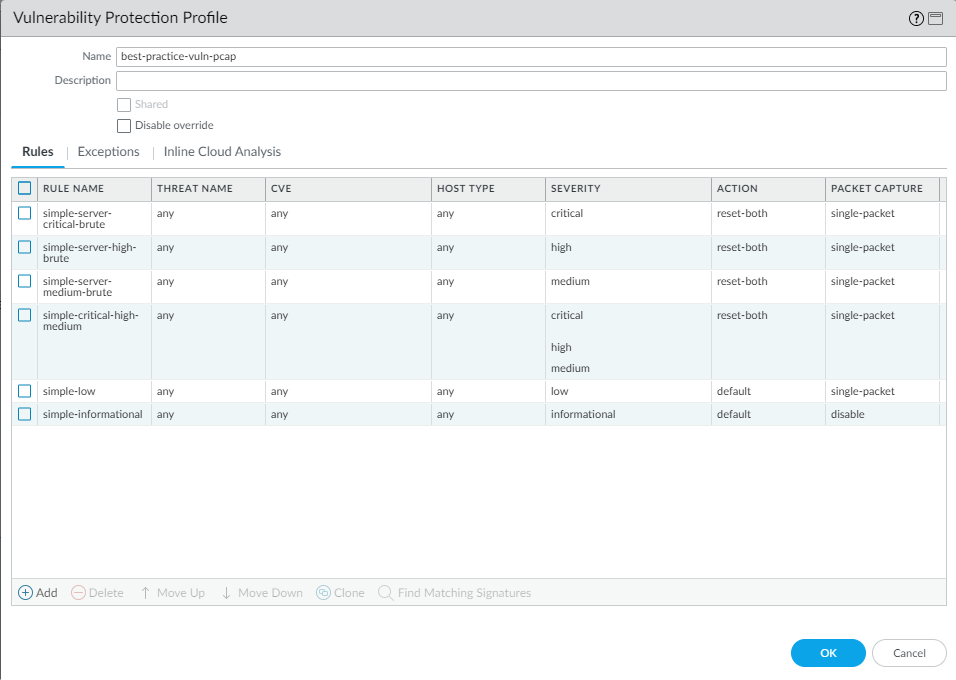Viewport: 956px width, 680px height.
Task: Sort by Severity column header
Action: click(575, 188)
